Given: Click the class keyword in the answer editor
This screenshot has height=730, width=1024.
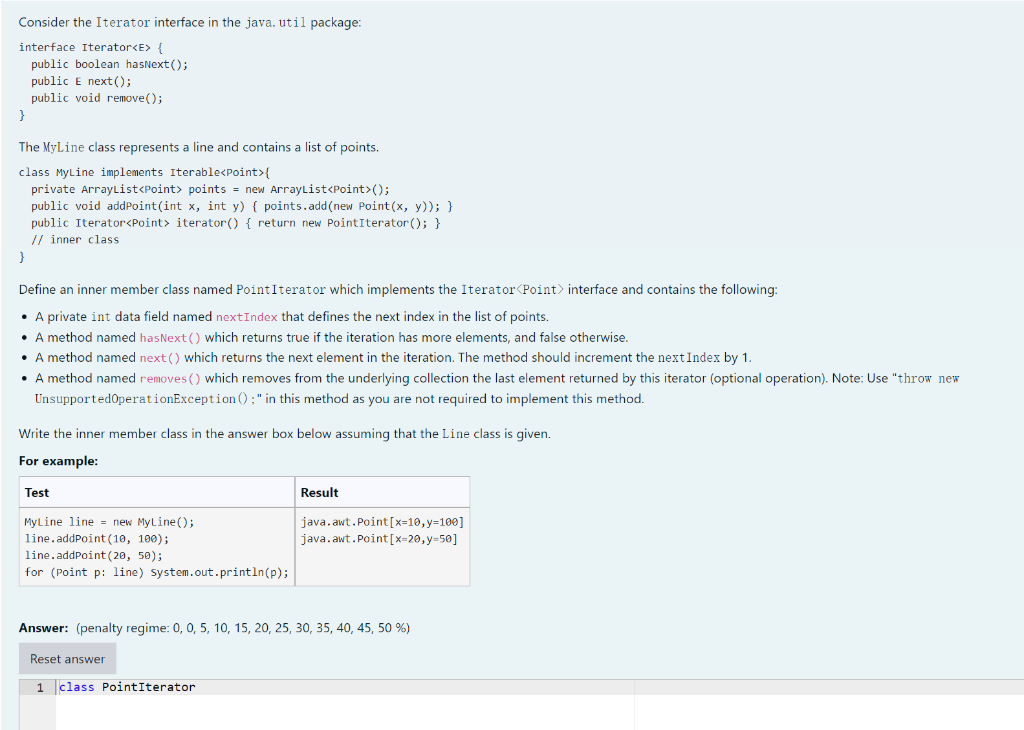Looking at the screenshot, I should click(76, 687).
